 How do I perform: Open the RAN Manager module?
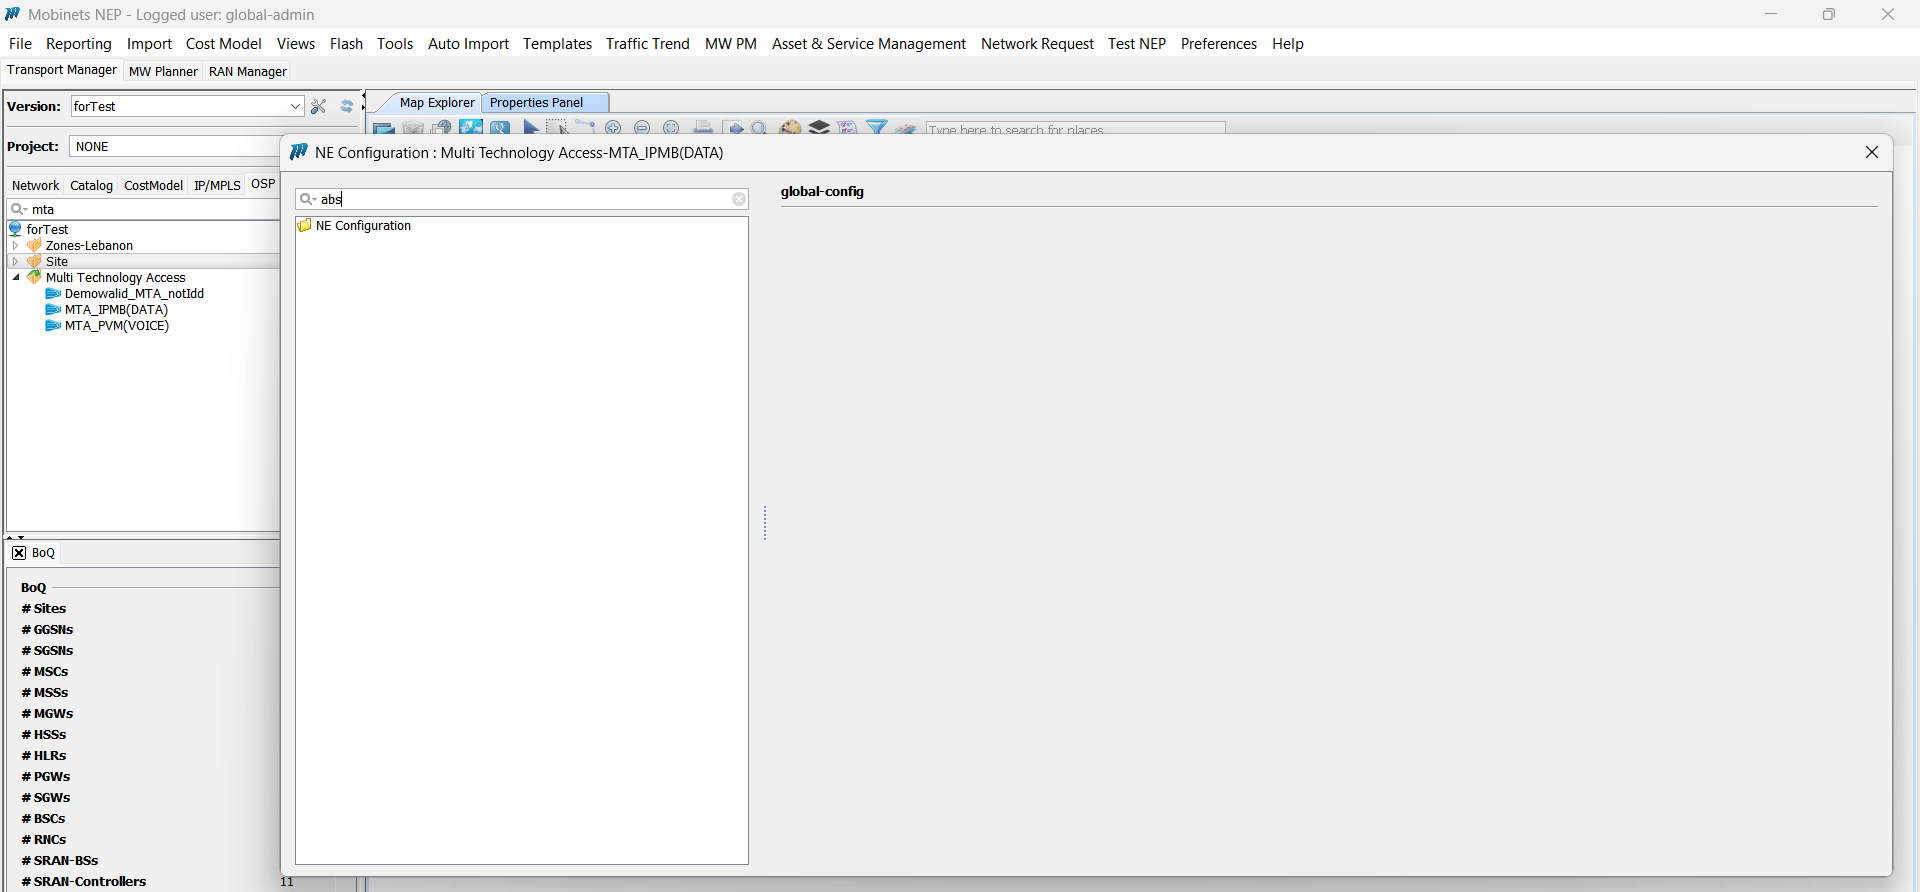click(x=247, y=71)
